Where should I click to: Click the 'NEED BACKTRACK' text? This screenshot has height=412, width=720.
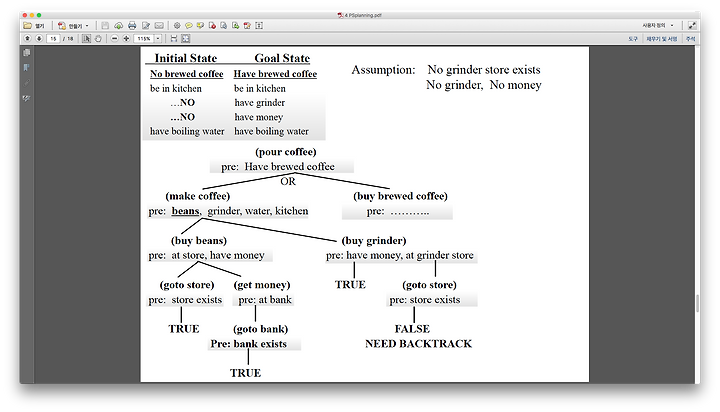tap(418, 344)
